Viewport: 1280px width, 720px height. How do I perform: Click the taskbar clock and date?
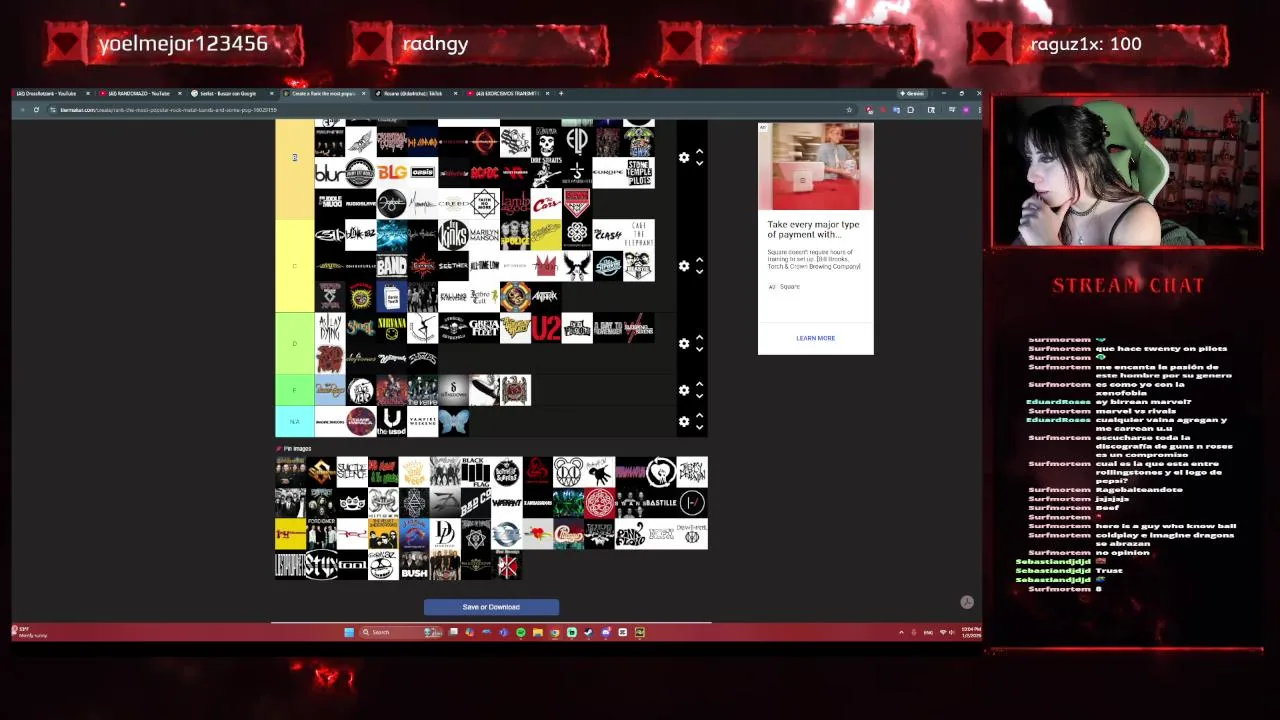click(970, 632)
